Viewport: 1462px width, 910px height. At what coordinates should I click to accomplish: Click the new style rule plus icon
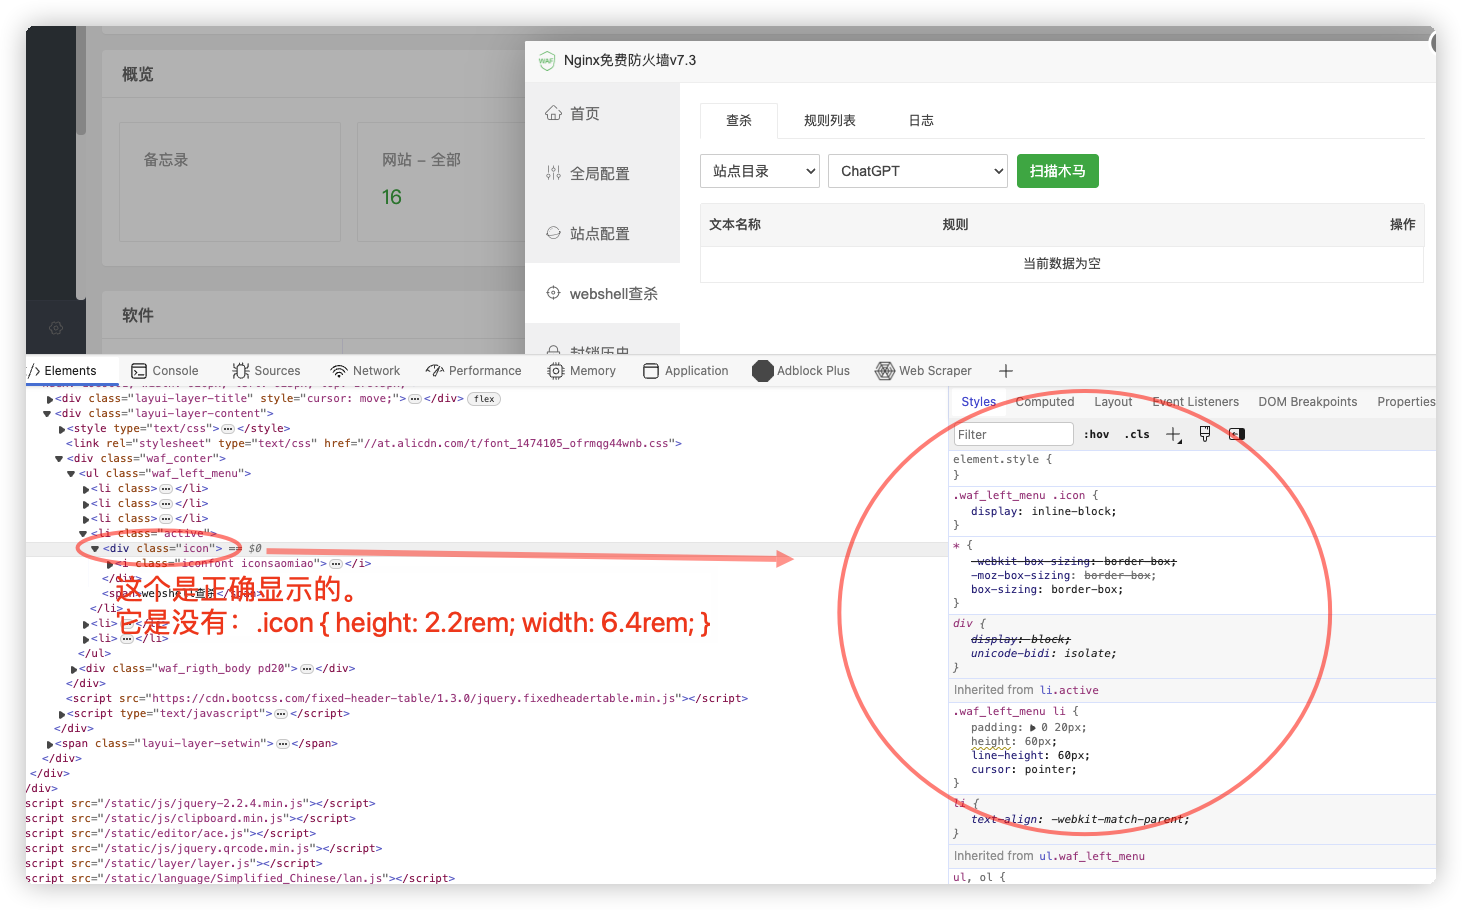(x=1174, y=434)
